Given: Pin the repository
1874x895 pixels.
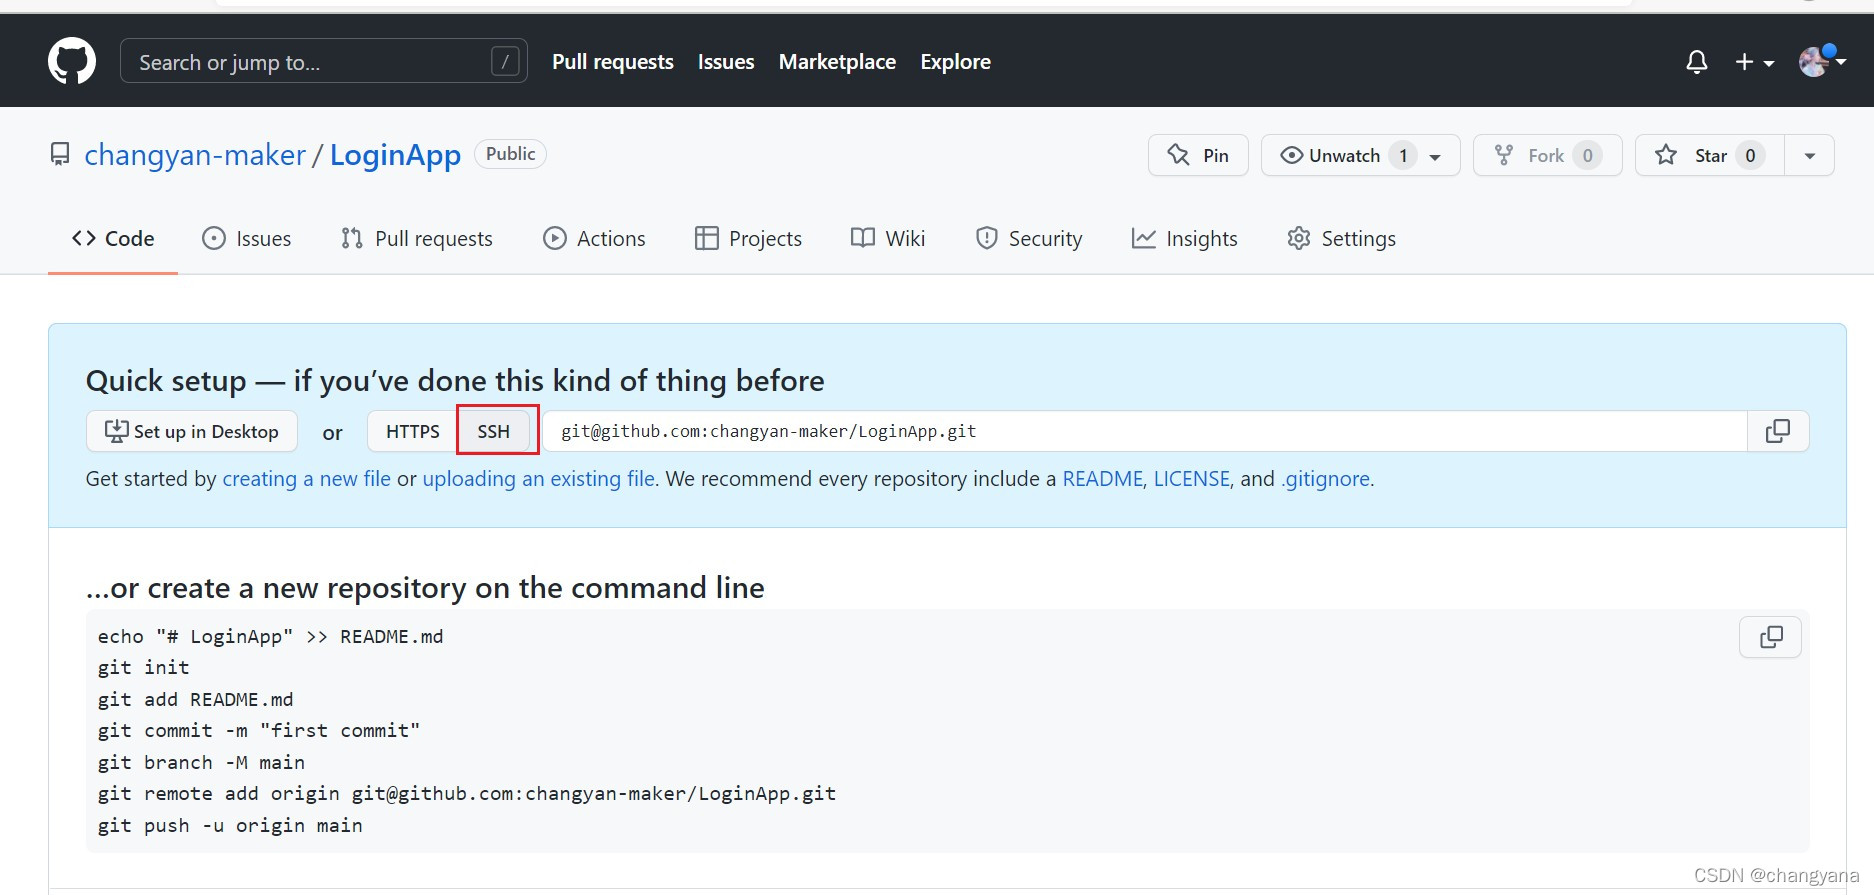Looking at the screenshot, I should click(1198, 155).
